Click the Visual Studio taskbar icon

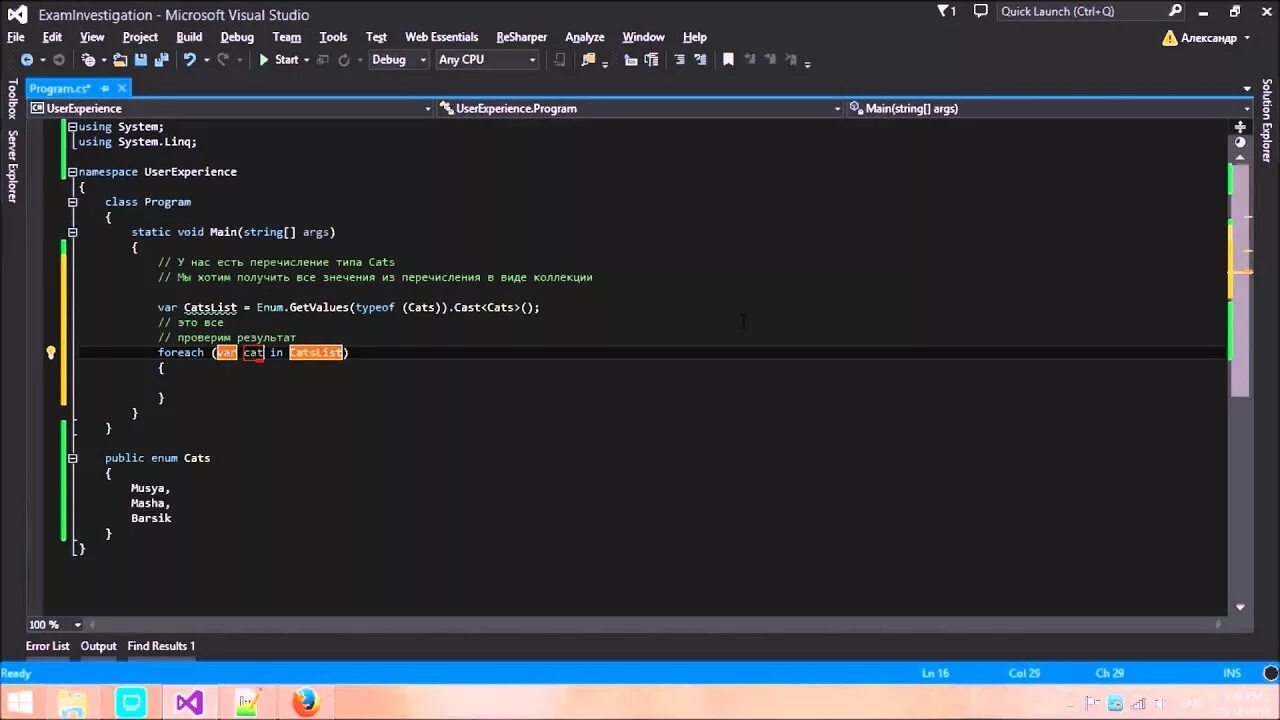pyautogui.click(x=189, y=702)
